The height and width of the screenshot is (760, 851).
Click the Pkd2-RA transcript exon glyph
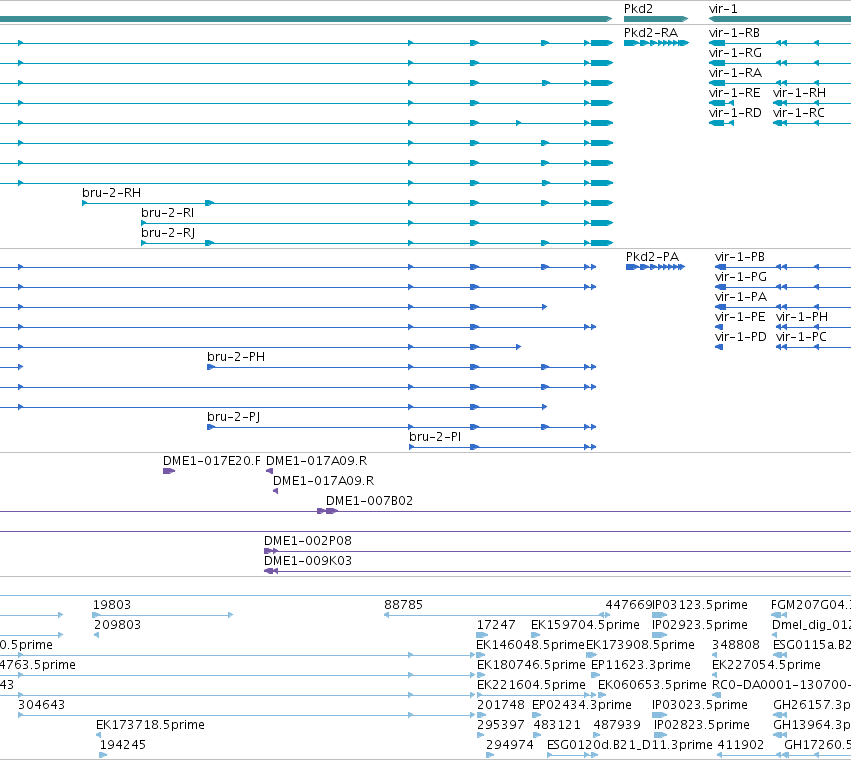[x=656, y=43]
